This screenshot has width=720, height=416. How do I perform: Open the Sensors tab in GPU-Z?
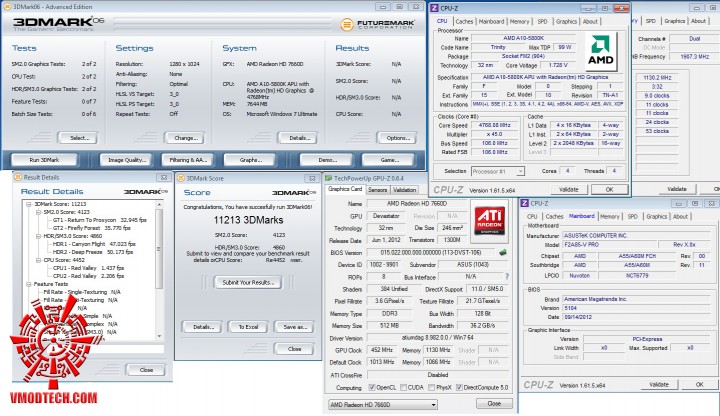(x=378, y=188)
